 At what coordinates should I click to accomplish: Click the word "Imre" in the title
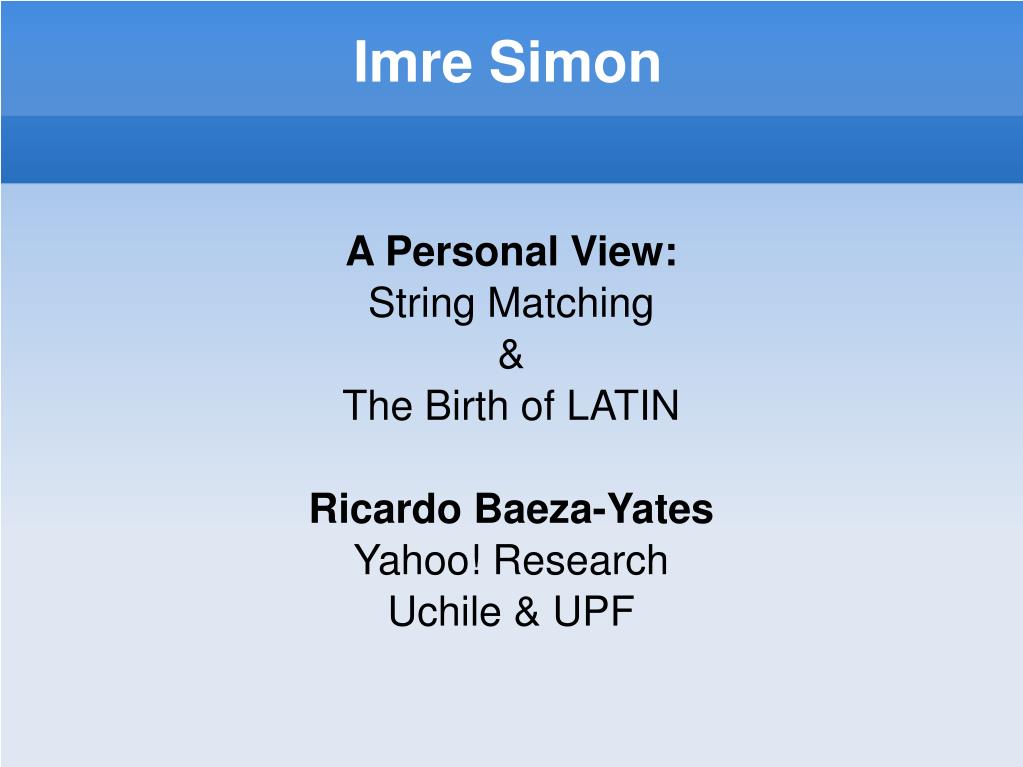(412, 62)
